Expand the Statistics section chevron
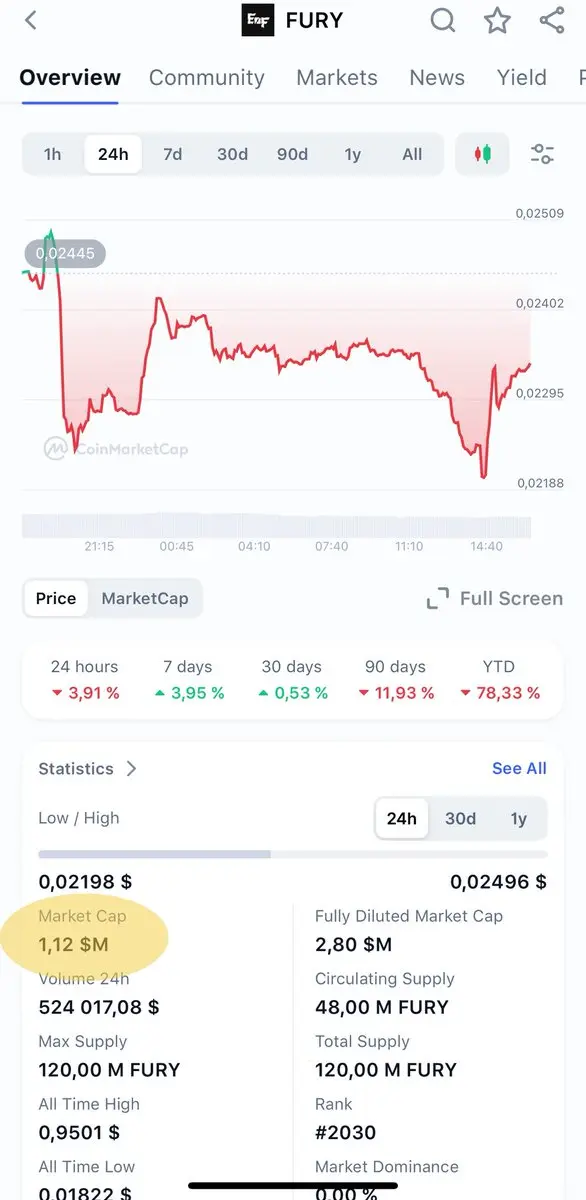Screen dimensions: 586x1200 pos(131,768)
